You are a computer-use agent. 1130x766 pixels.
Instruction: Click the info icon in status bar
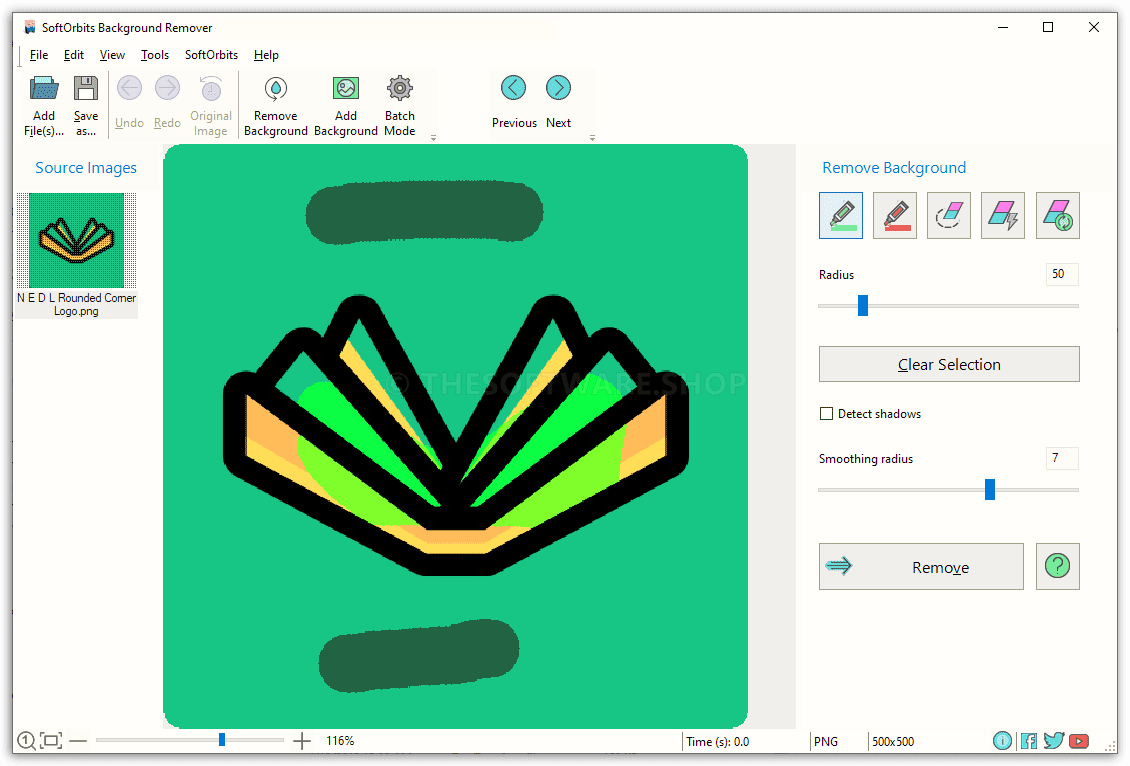[x=1002, y=741]
